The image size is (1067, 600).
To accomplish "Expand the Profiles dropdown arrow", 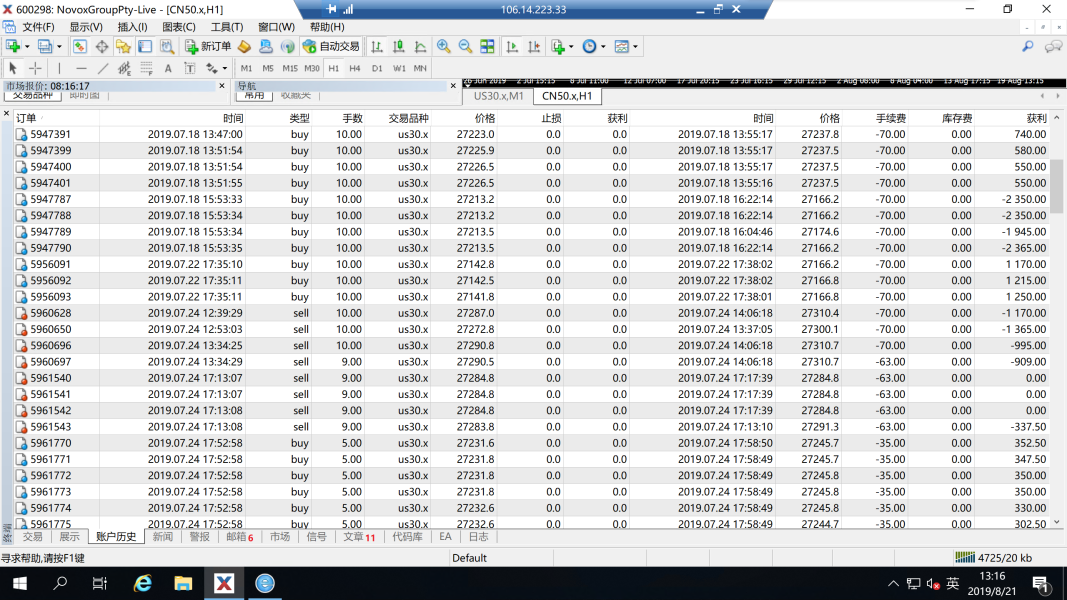I will tap(59, 46).
